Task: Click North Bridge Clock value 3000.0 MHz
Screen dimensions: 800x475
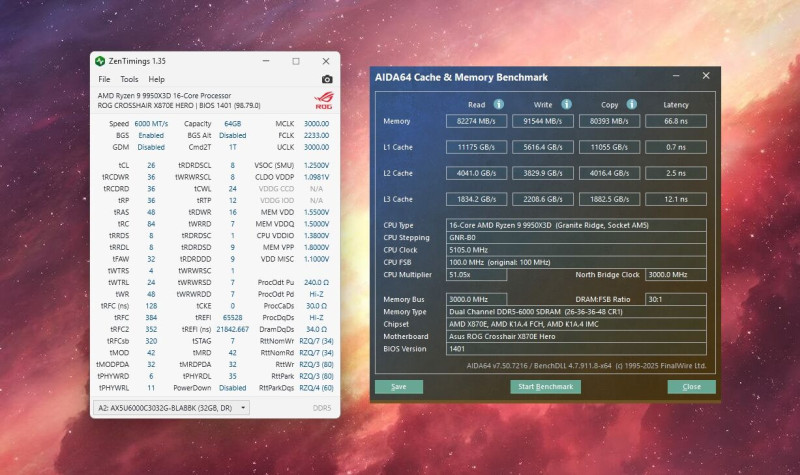Action: coord(676,274)
